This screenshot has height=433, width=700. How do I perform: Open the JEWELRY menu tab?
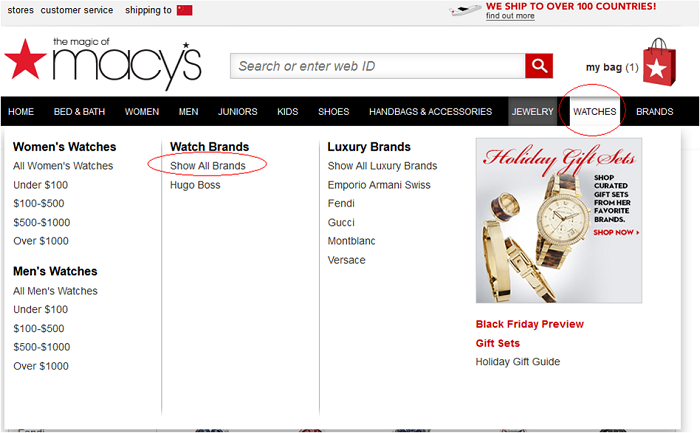[533, 112]
